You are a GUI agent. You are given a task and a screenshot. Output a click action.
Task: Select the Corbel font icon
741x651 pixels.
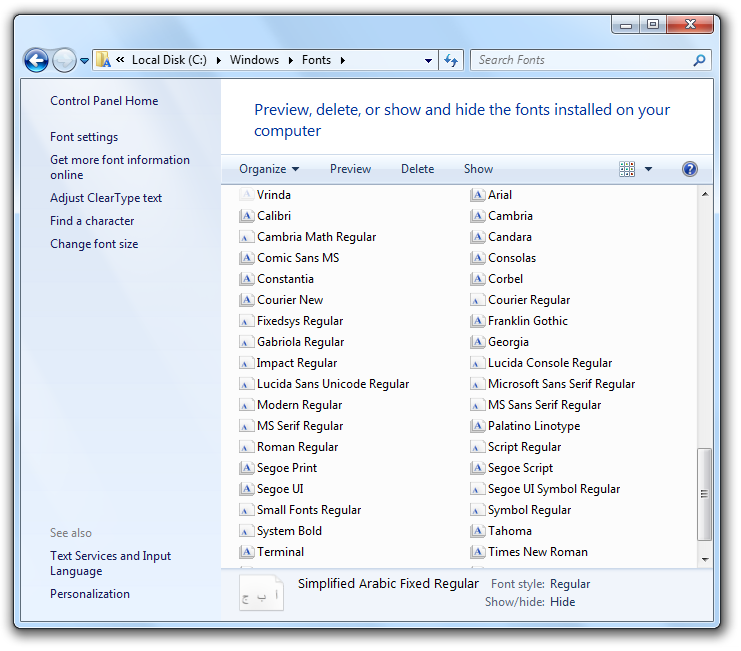coord(477,279)
